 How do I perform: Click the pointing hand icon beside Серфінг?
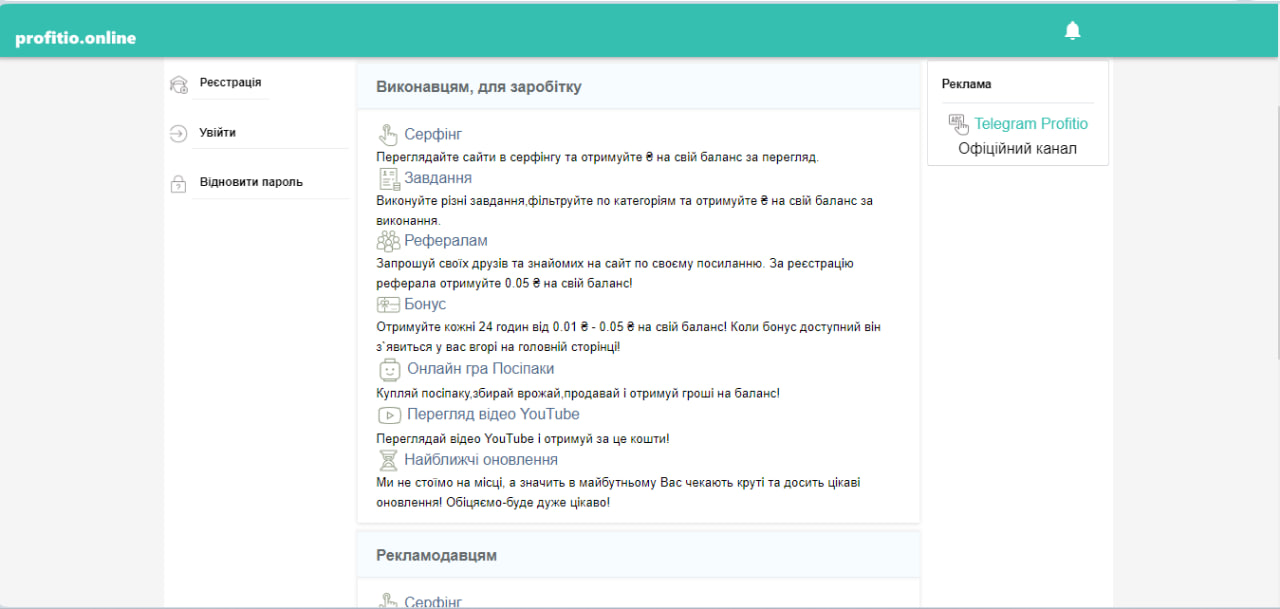coord(388,135)
